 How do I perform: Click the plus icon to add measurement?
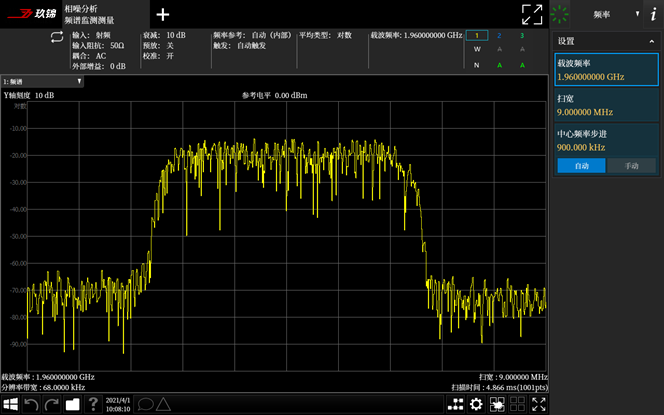[x=163, y=15]
